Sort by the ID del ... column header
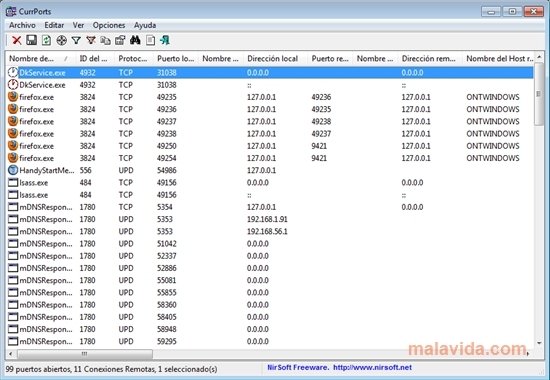 click(x=94, y=59)
